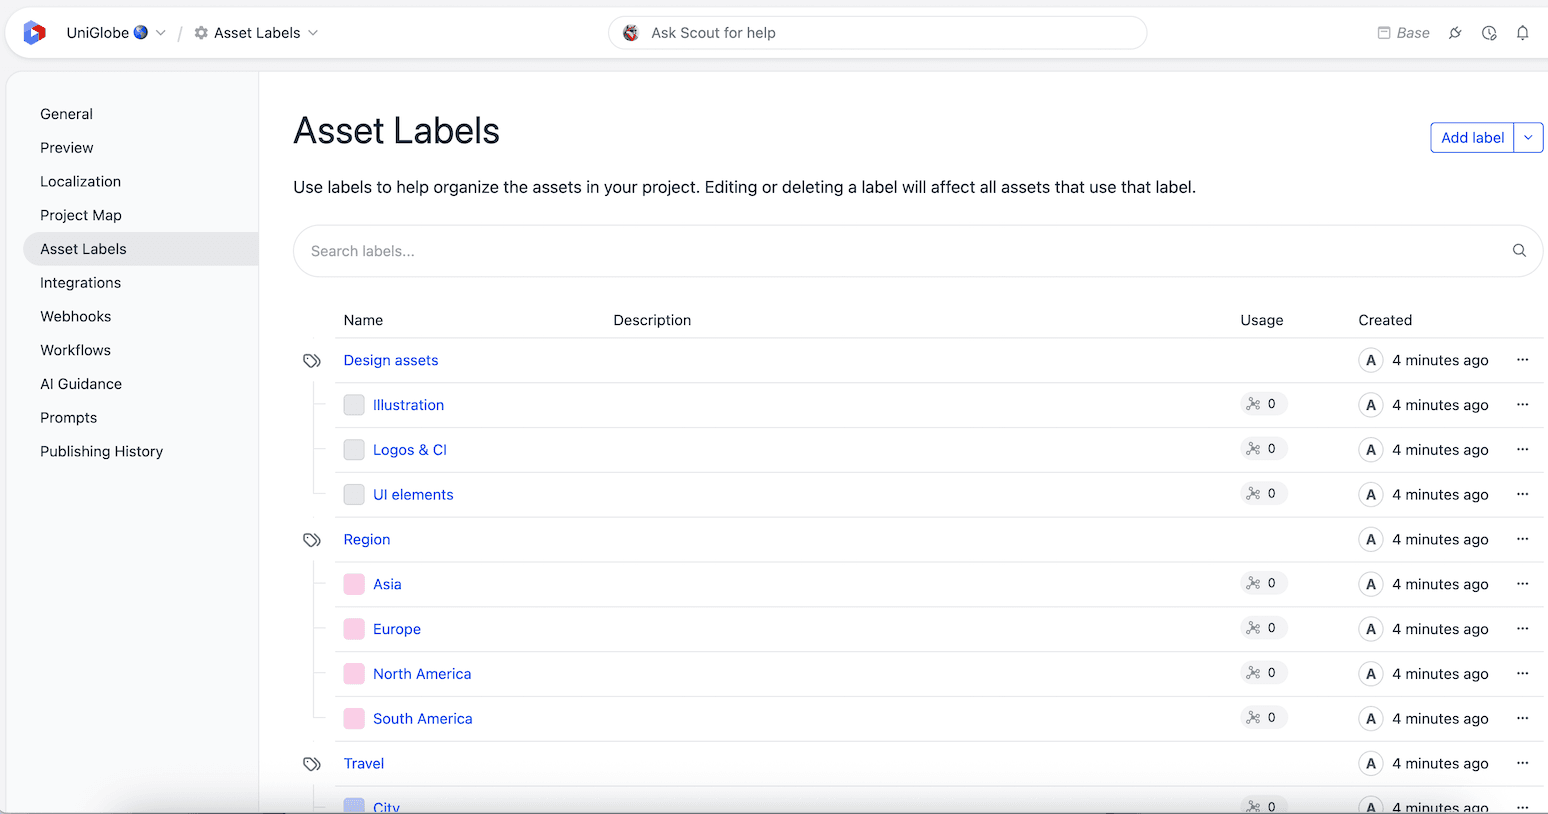Check the box next to UI elements
Viewport: 1548px width, 814px height.
(x=354, y=494)
